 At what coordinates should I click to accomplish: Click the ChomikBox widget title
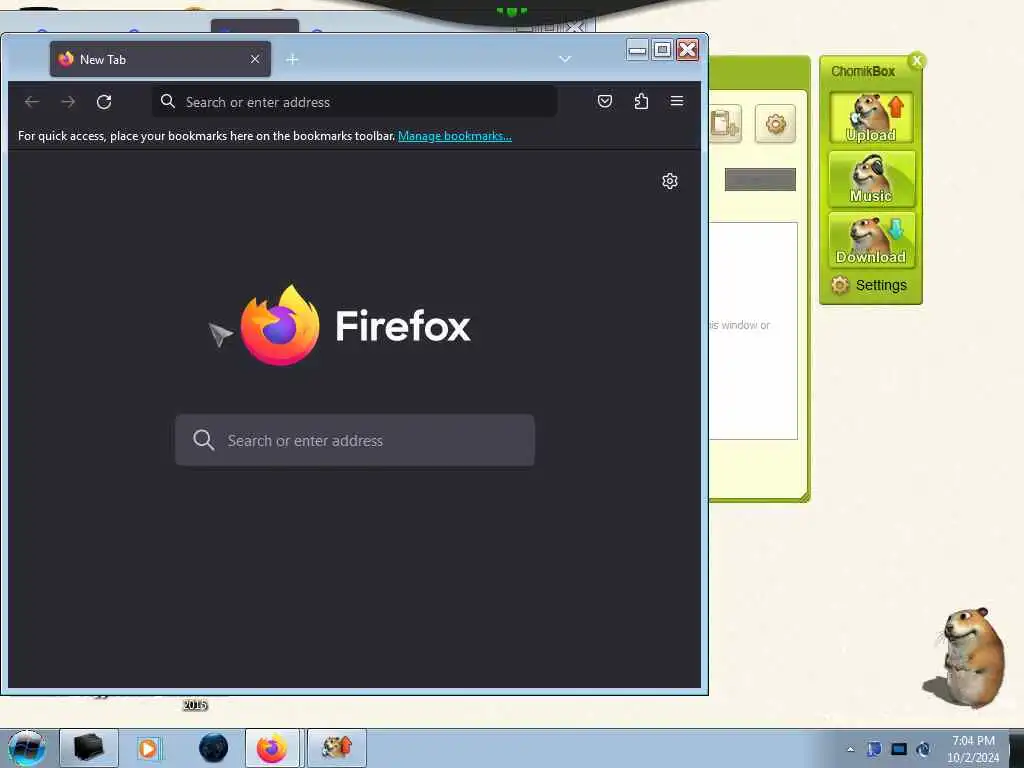click(863, 71)
